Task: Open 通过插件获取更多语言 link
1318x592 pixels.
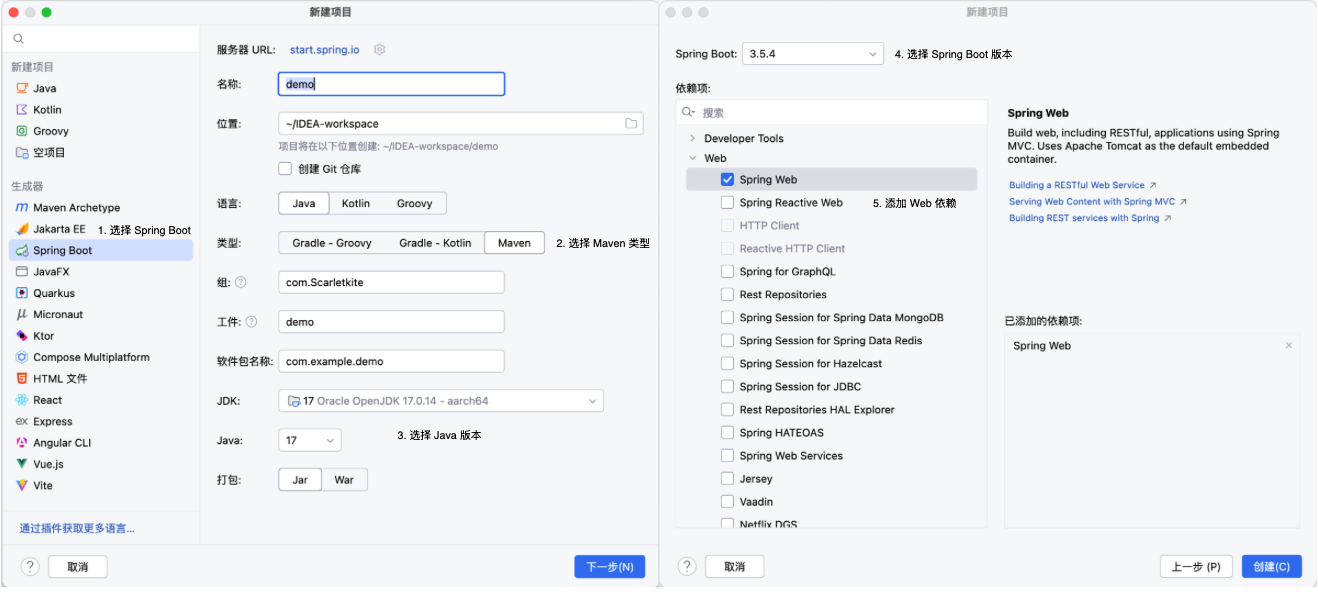Action: tap(77, 528)
